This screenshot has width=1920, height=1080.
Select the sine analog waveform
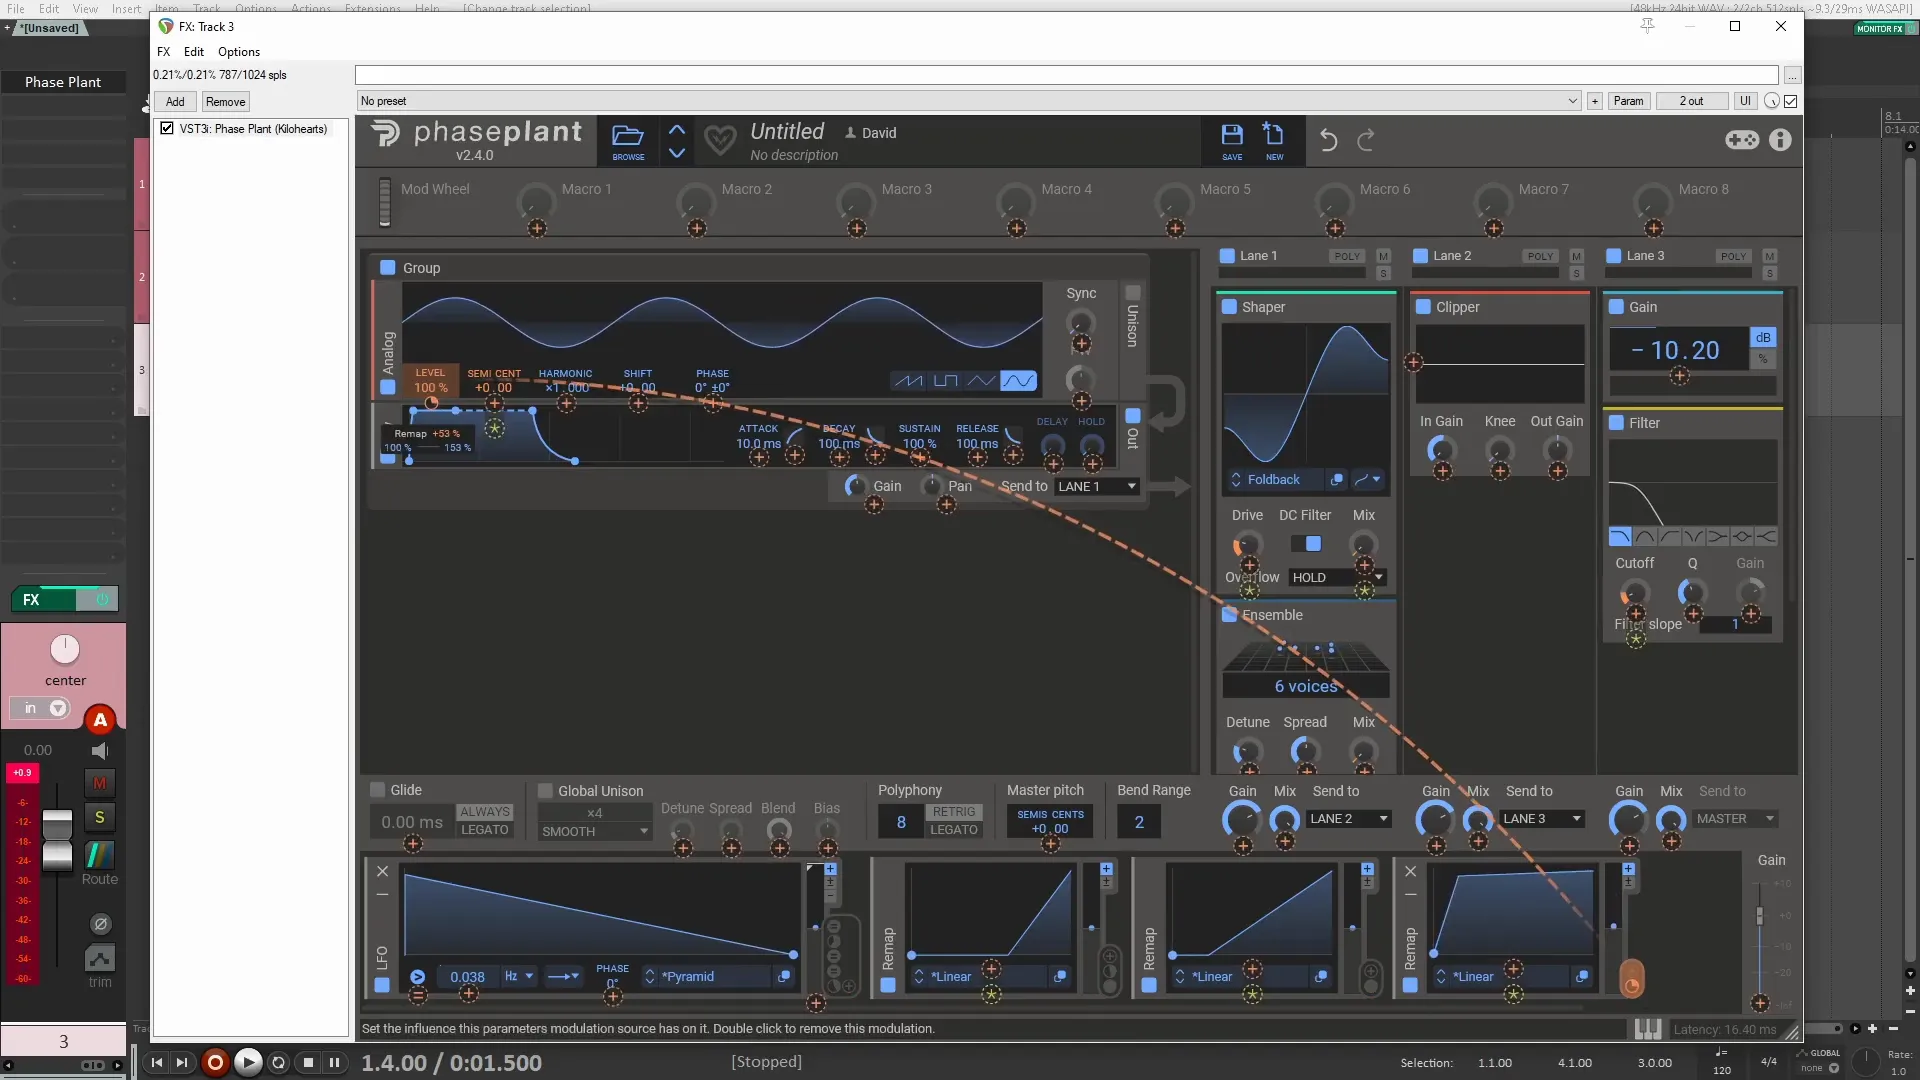tap(1019, 381)
